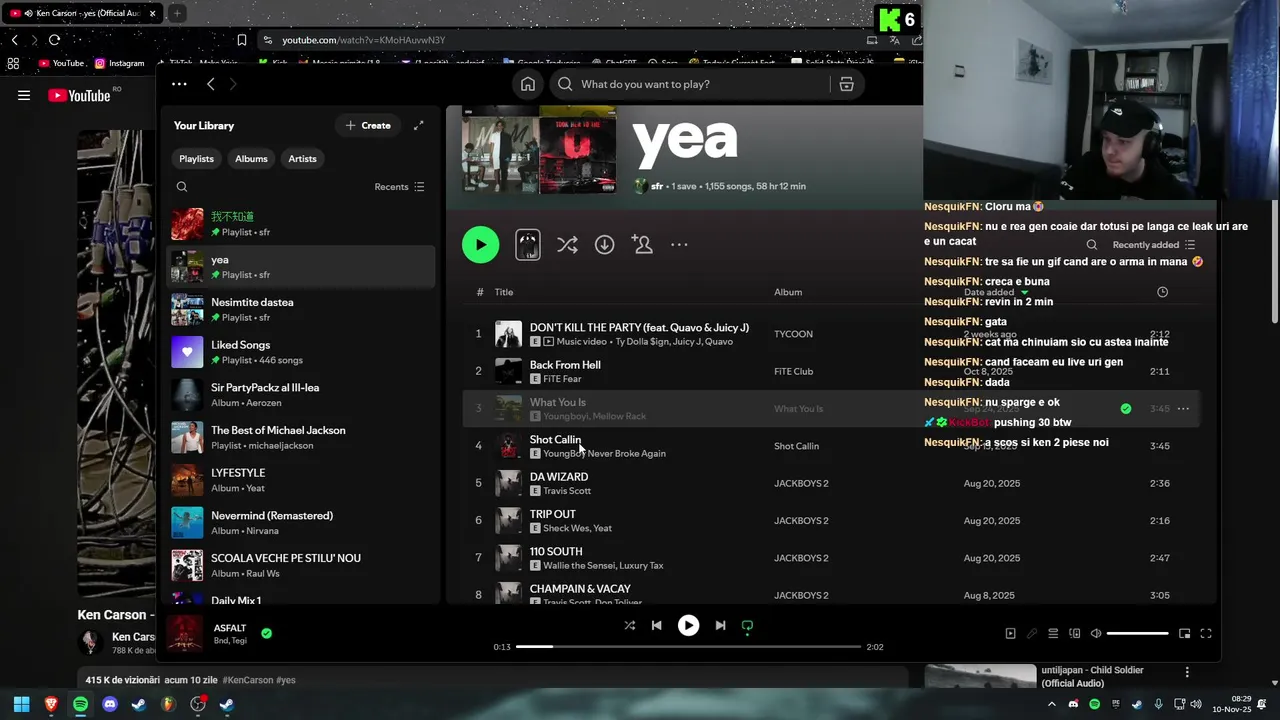Show hidden system tray icons
1280x720 pixels.
pyautogui.click(x=1051, y=704)
